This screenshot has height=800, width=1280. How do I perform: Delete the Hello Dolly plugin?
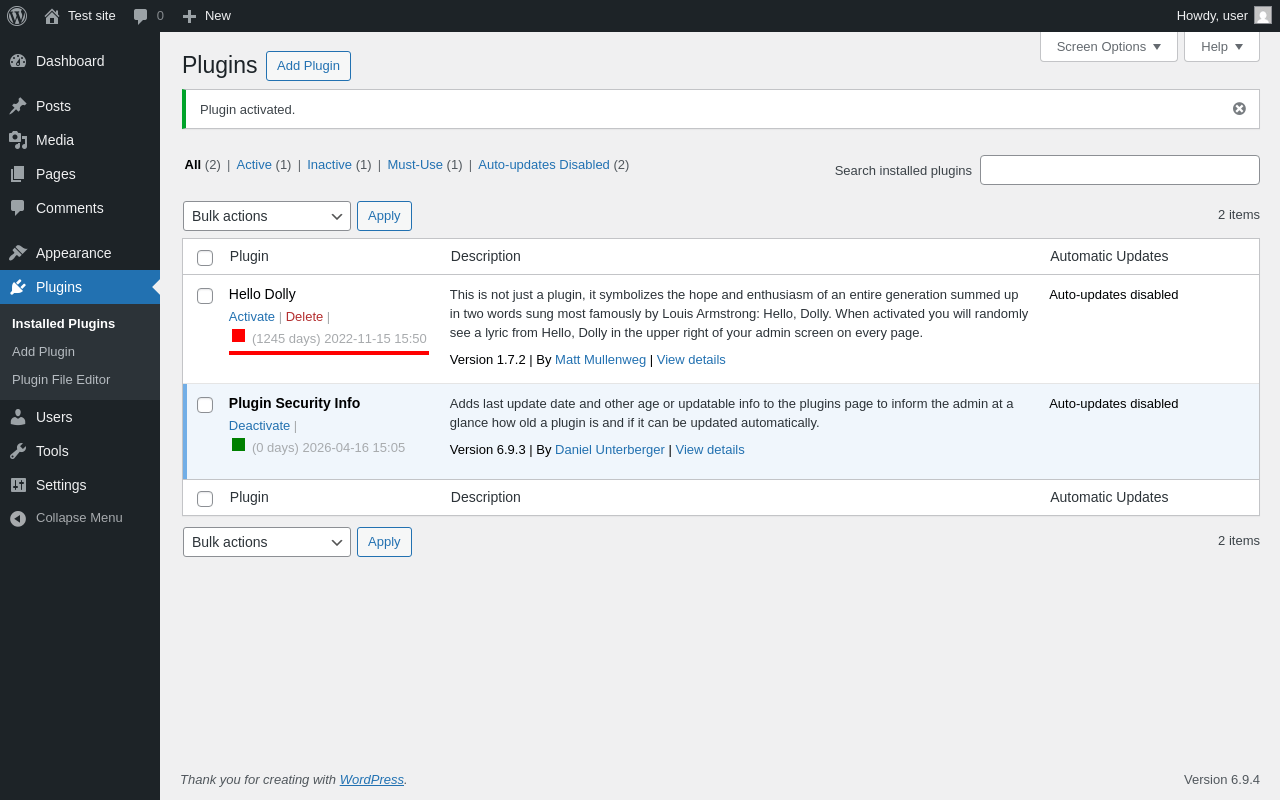[304, 317]
